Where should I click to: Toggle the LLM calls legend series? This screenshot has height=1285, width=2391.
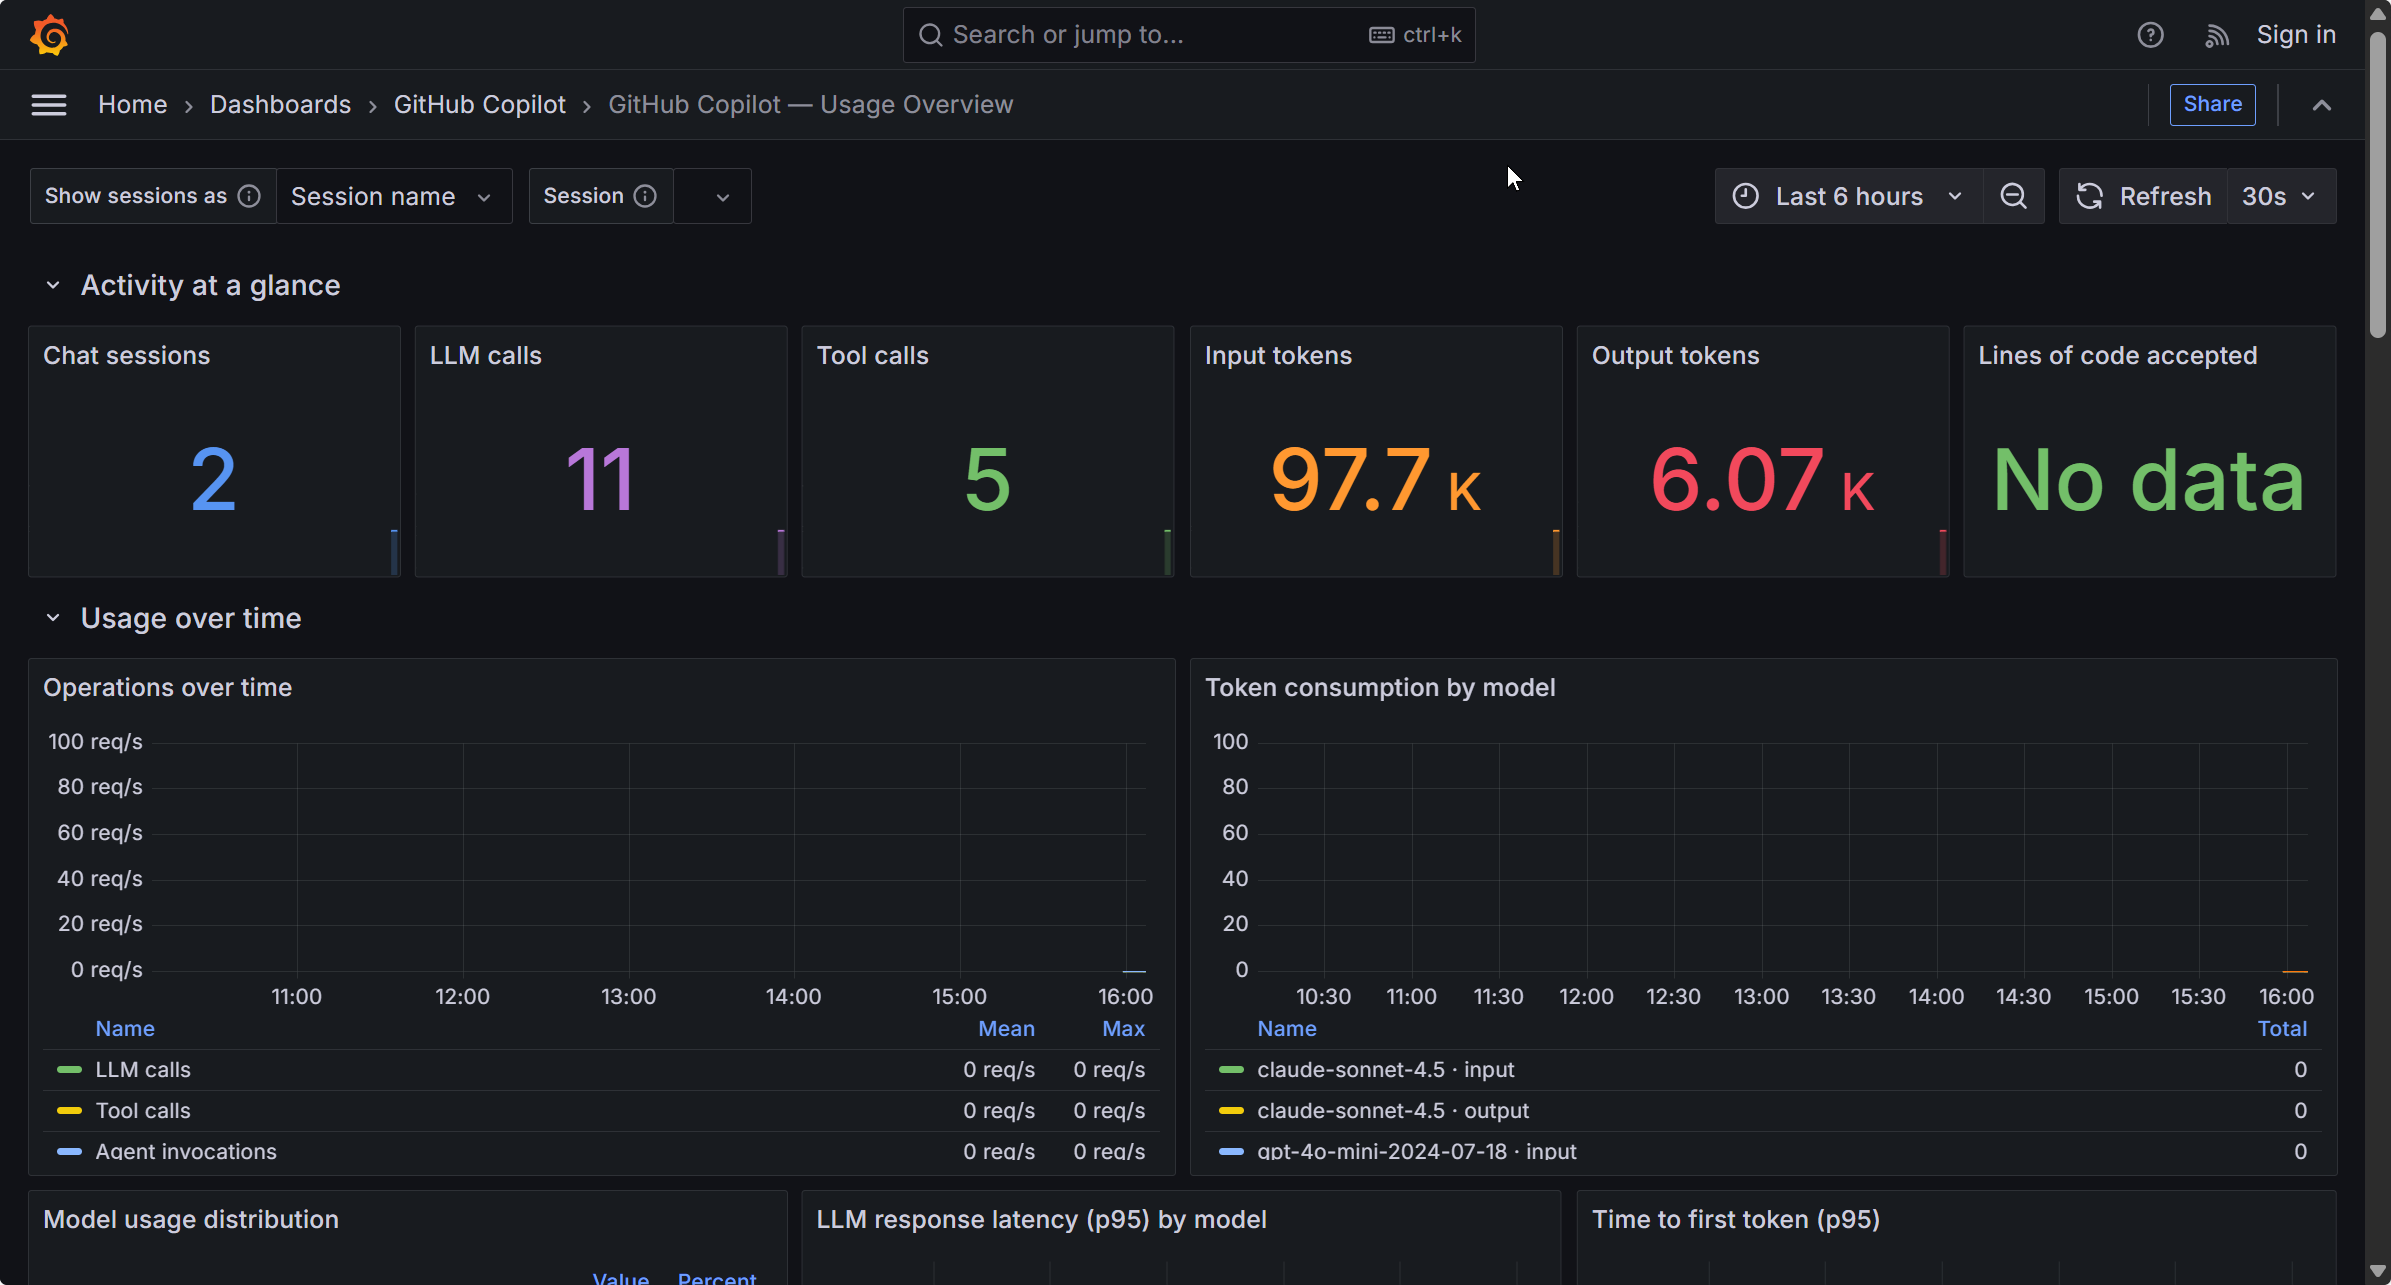143,1069
